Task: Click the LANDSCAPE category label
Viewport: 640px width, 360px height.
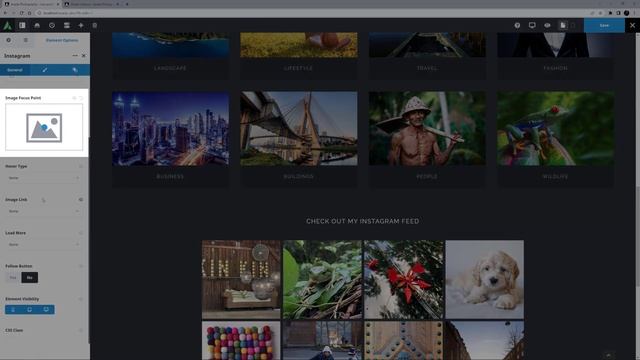Action: [170, 68]
